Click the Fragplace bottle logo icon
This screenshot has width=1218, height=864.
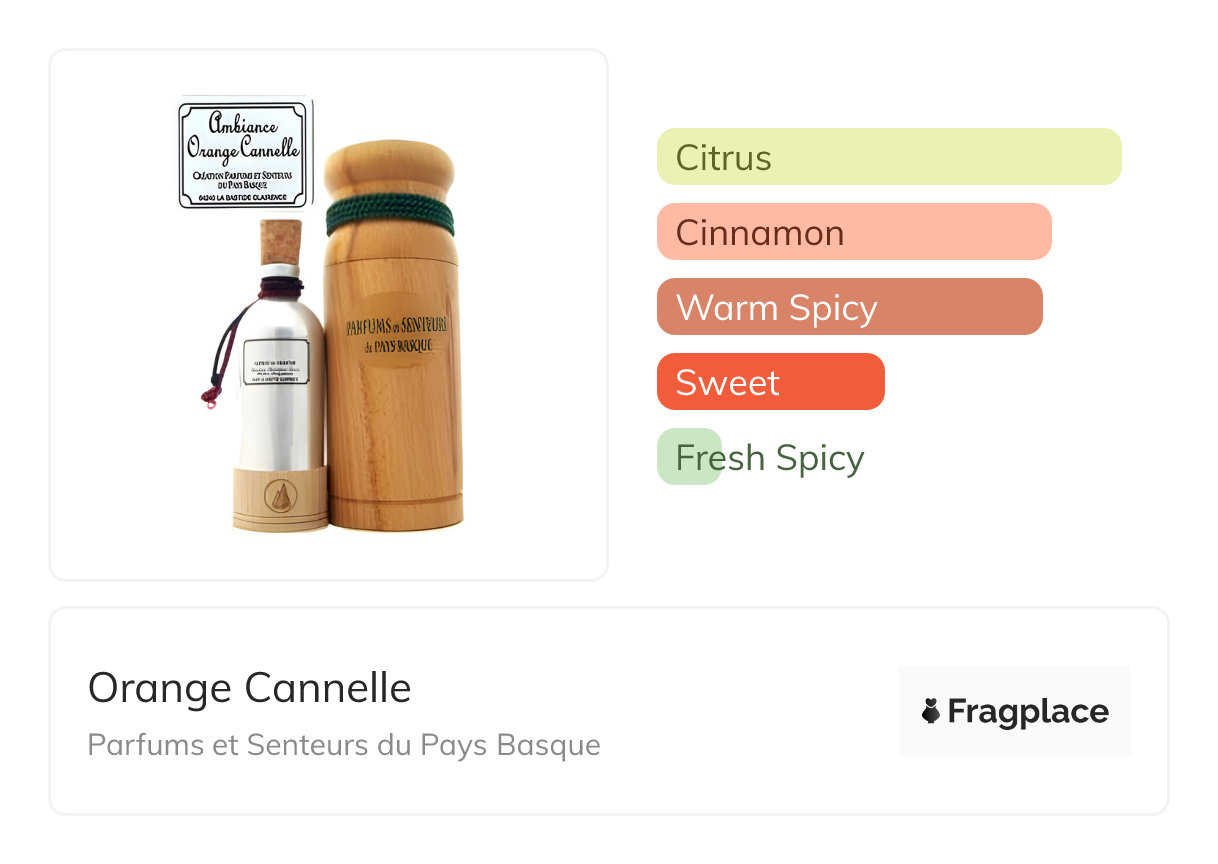tap(931, 711)
